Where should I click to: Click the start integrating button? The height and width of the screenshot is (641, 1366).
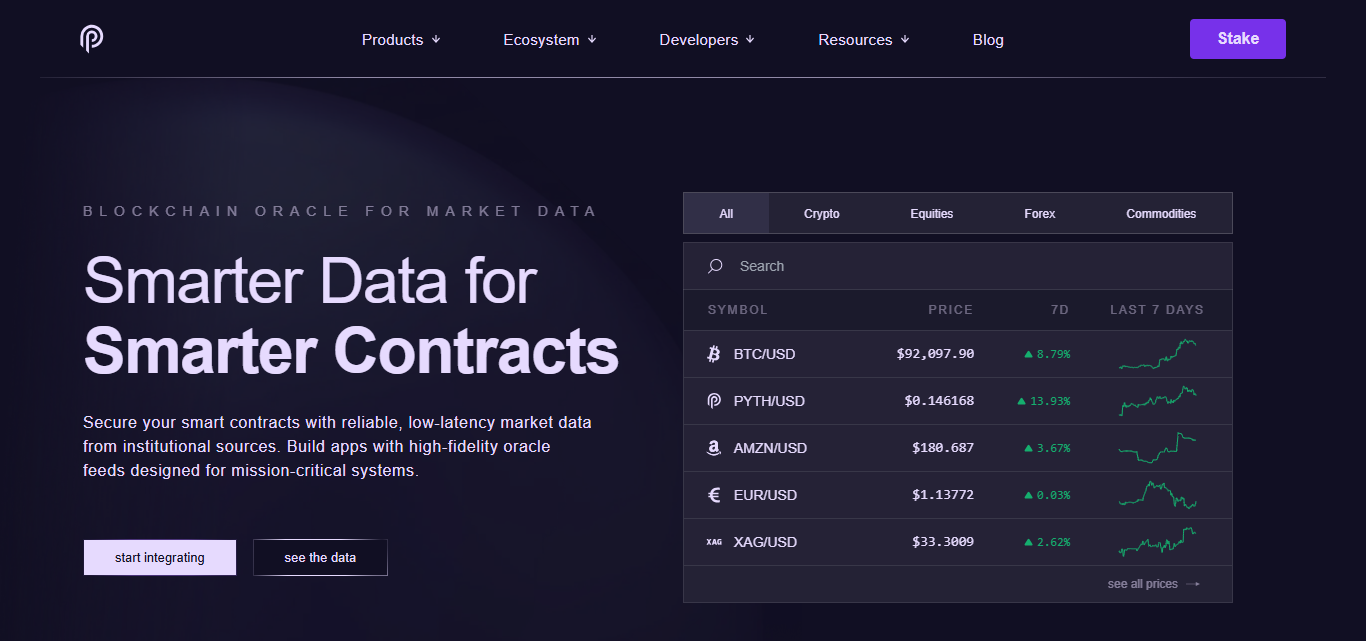[160, 558]
